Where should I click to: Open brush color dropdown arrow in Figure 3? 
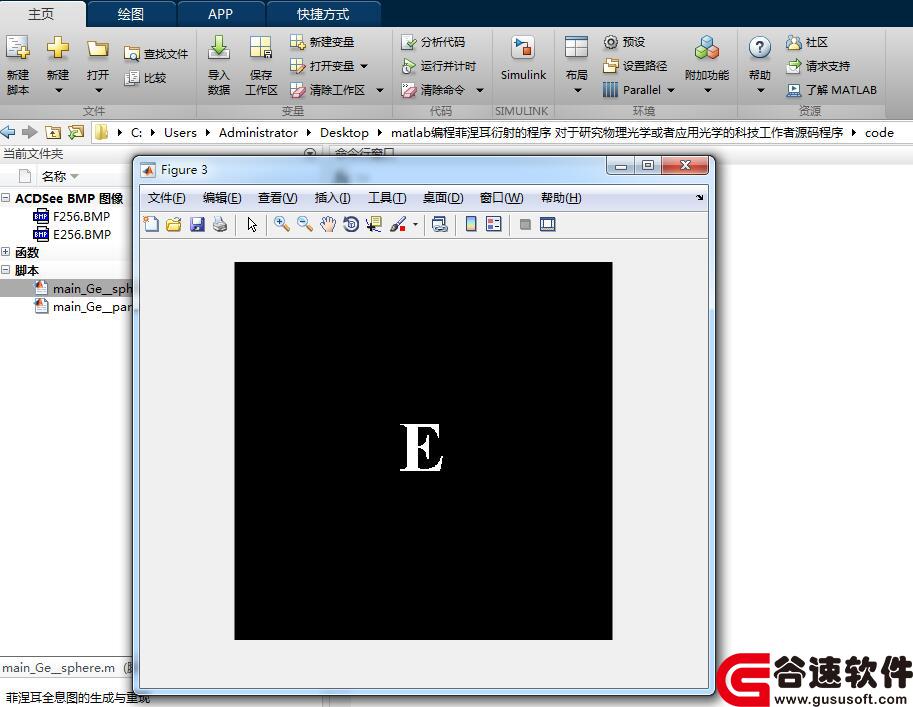[x=415, y=224]
